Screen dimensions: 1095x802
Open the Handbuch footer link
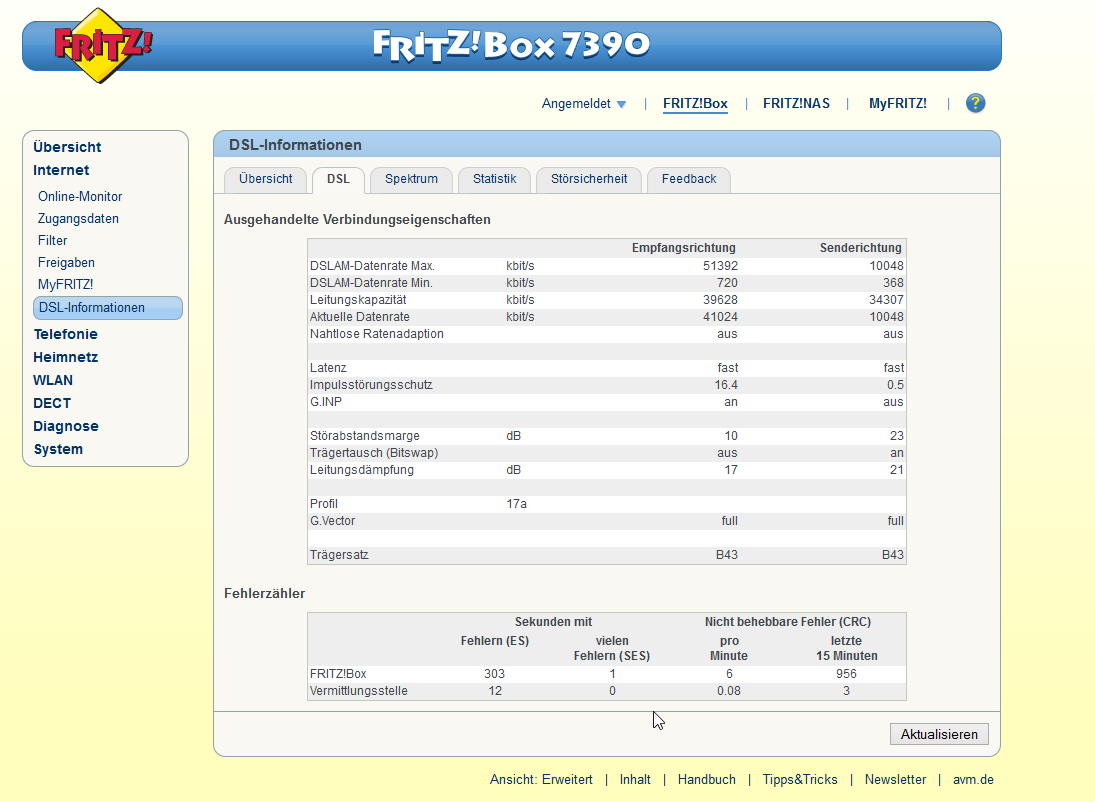707,780
